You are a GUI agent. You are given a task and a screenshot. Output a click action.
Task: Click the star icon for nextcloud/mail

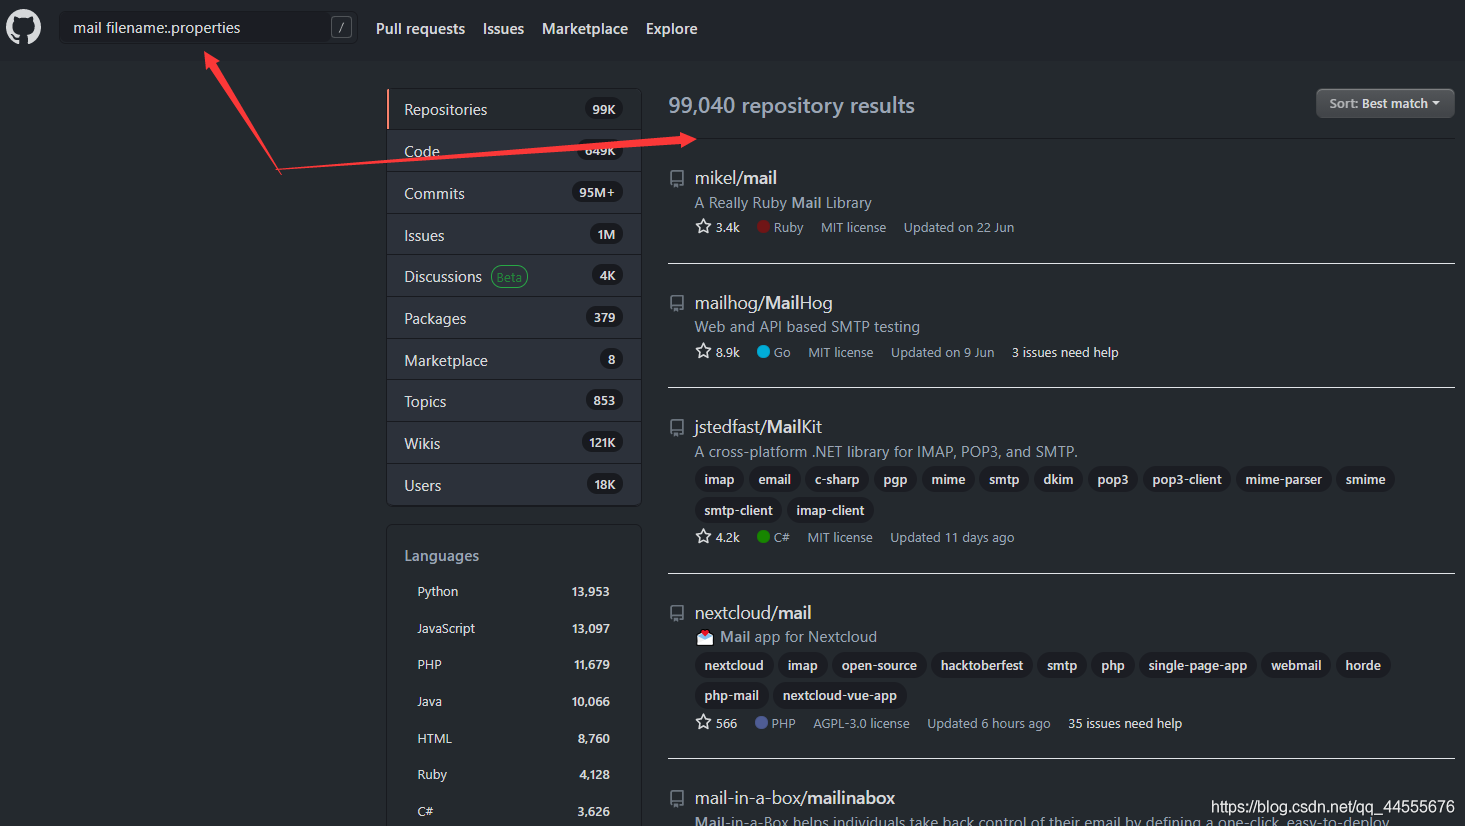703,722
